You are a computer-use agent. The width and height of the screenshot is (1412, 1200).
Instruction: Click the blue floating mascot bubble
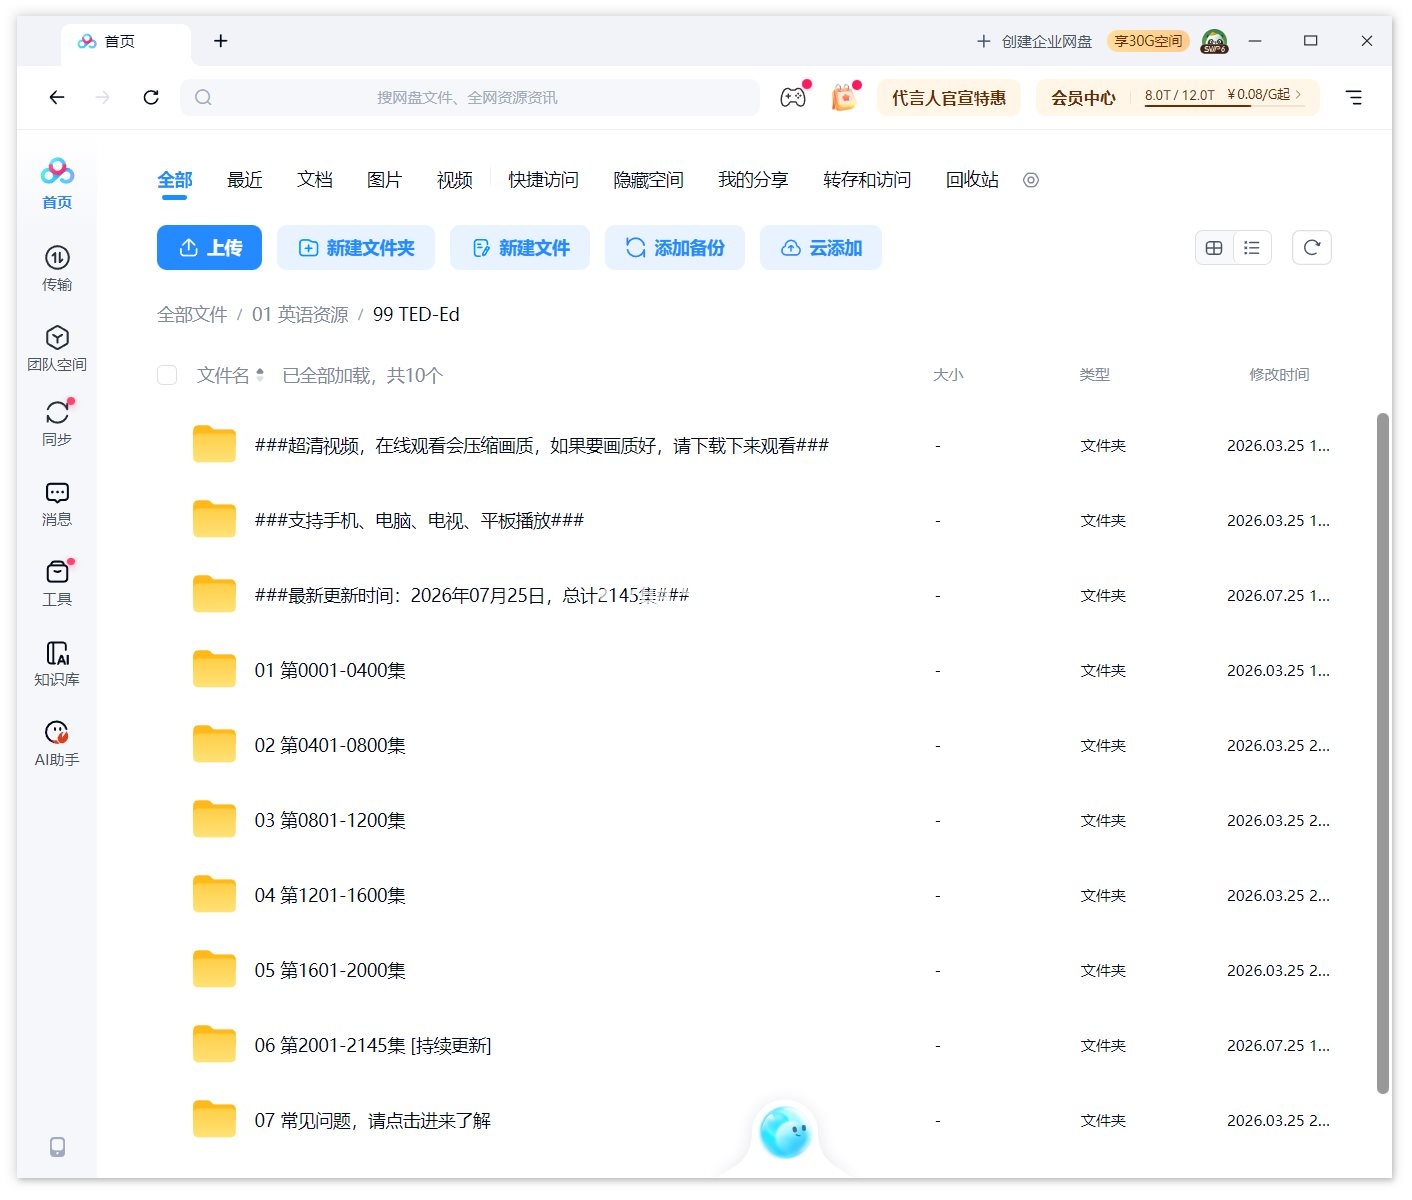click(x=785, y=1131)
